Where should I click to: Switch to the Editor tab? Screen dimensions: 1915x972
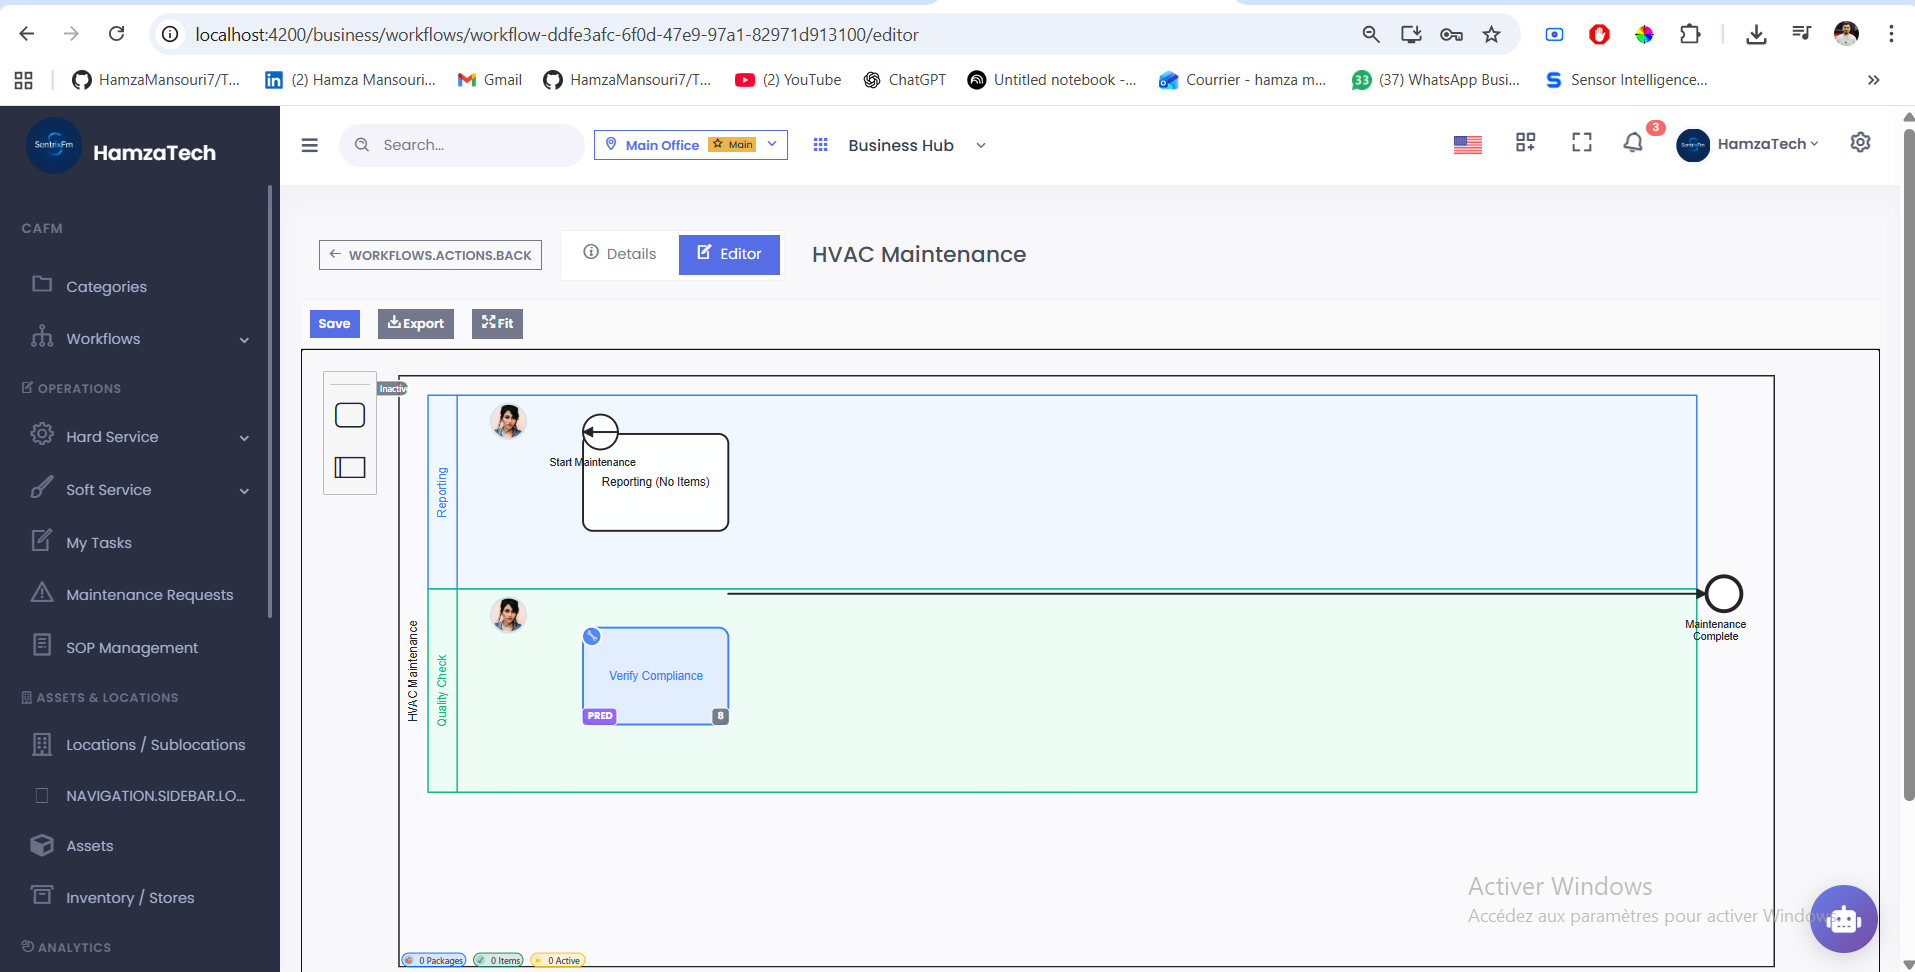(x=729, y=254)
